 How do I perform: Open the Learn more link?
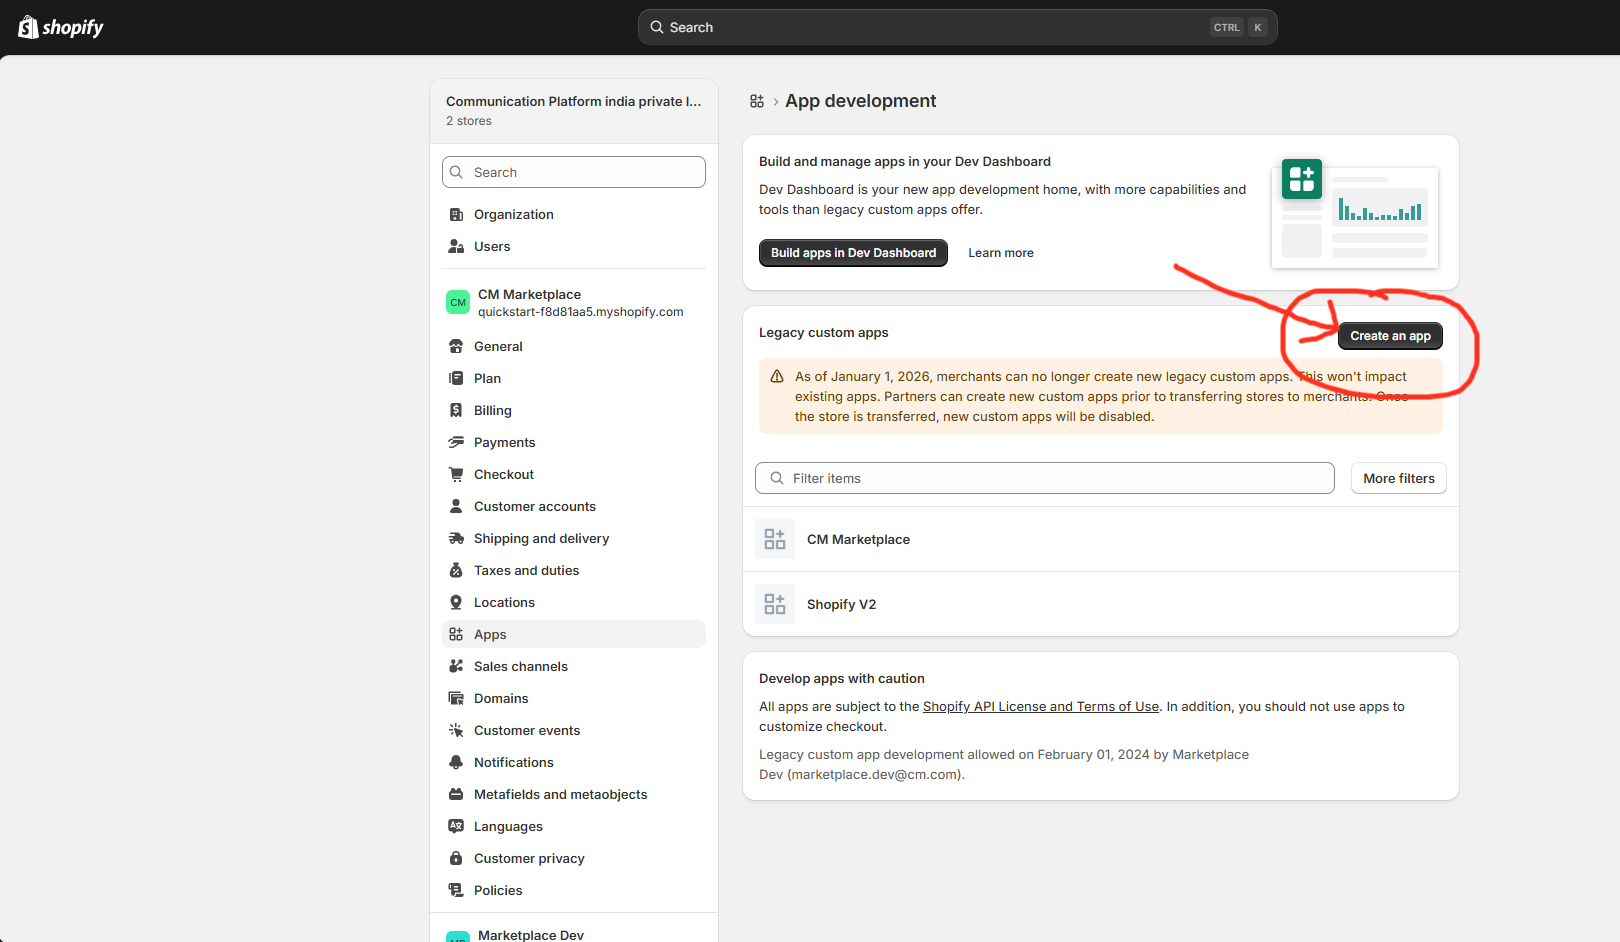pyautogui.click(x=1001, y=253)
